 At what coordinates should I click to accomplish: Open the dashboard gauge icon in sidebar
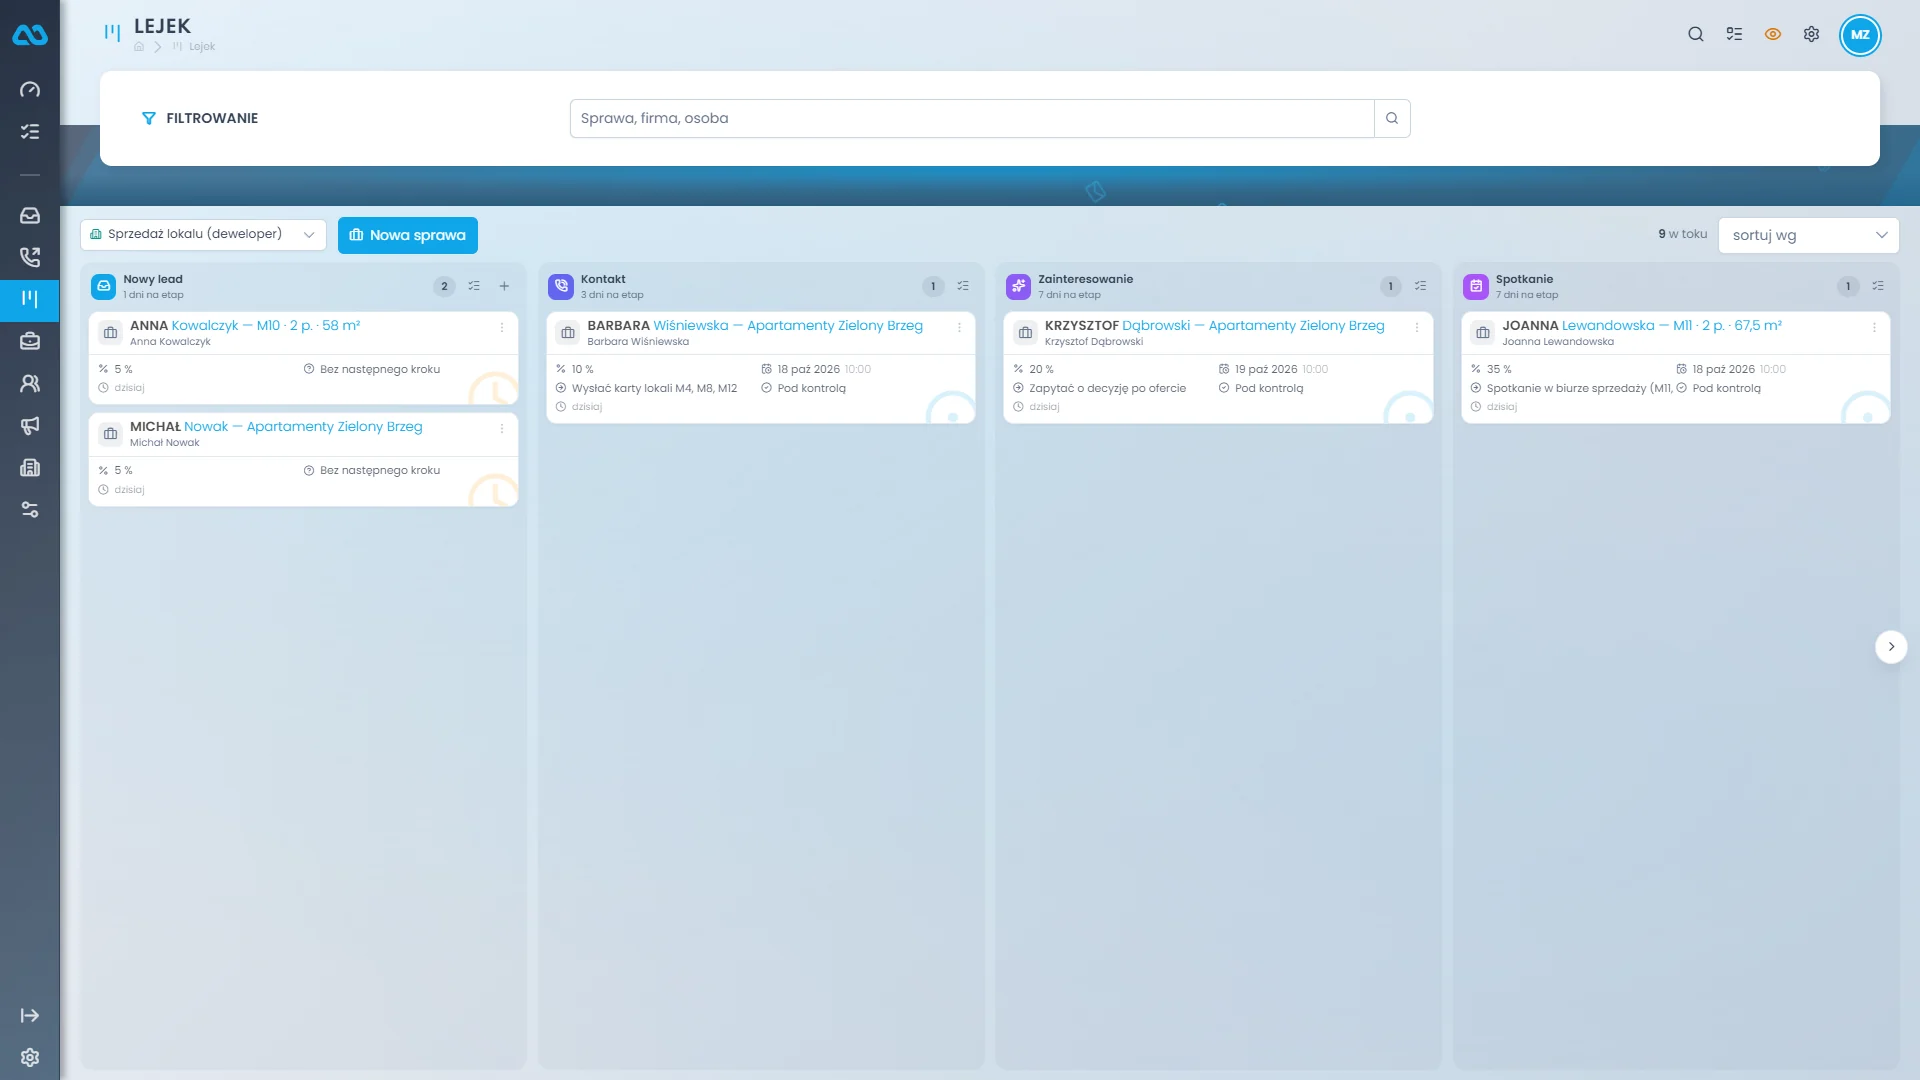click(x=30, y=90)
